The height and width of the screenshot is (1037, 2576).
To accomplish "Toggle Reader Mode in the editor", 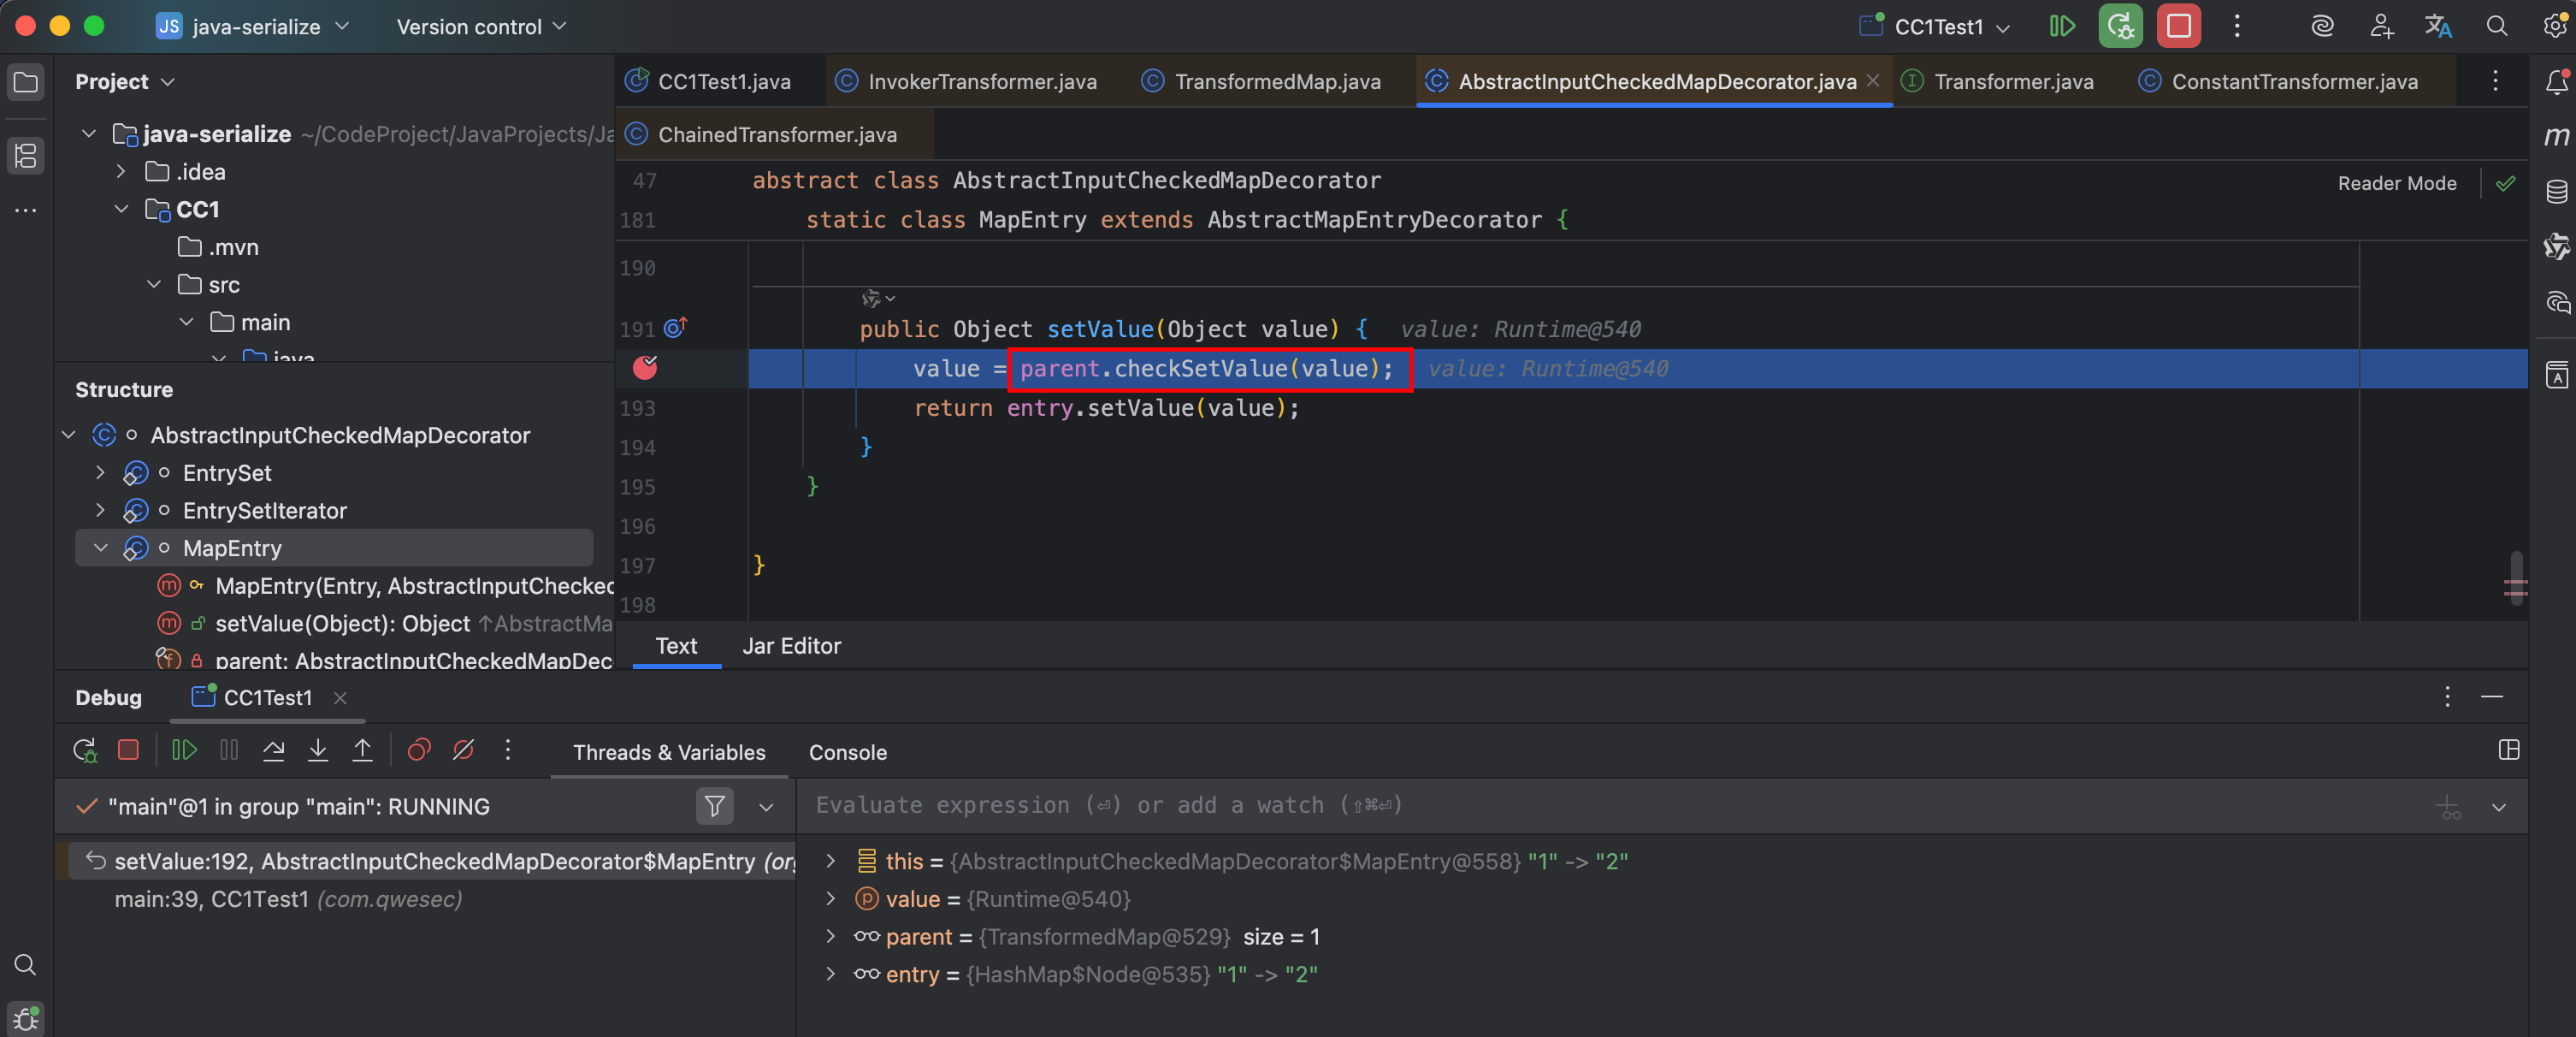I will tap(2396, 183).
